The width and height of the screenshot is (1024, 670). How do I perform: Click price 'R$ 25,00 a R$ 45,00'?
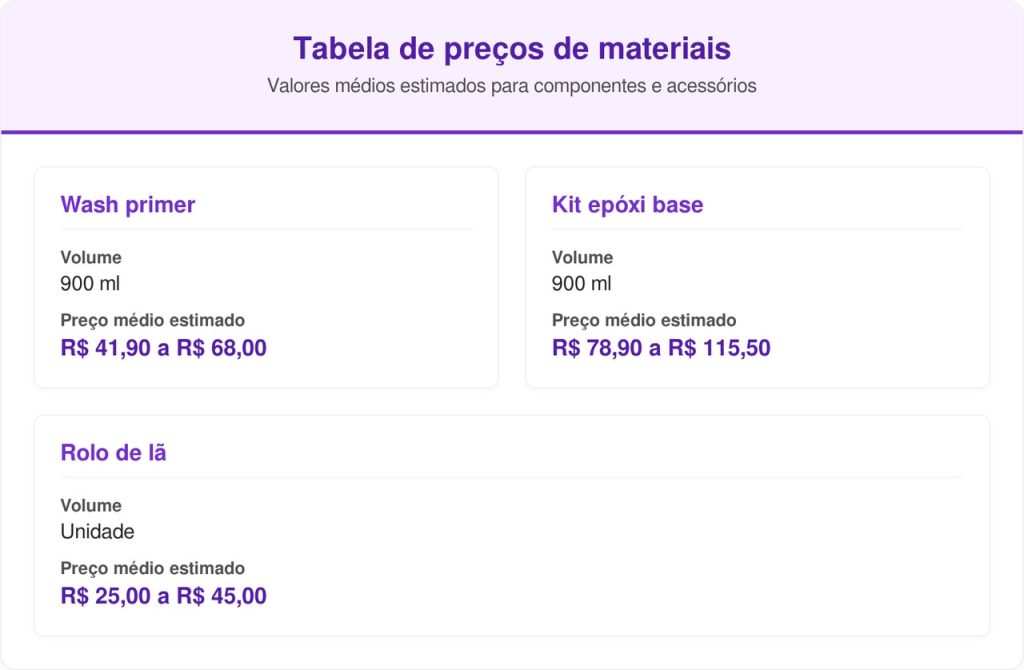163,596
